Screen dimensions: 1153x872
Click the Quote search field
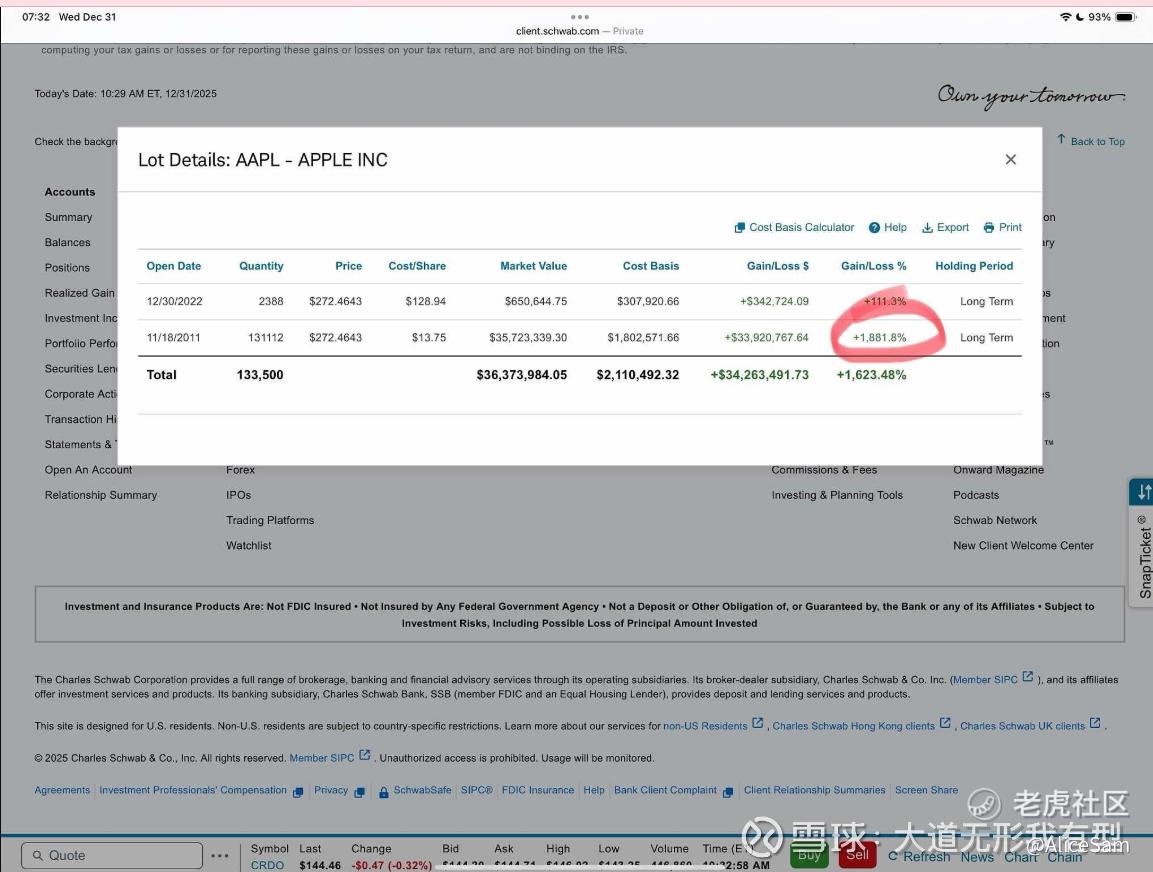click(x=112, y=856)
